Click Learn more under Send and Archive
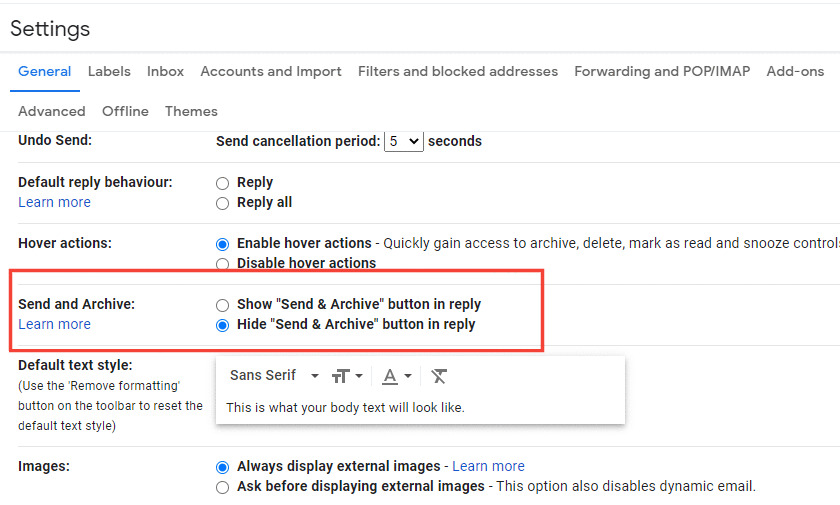 tap(55, 325)
